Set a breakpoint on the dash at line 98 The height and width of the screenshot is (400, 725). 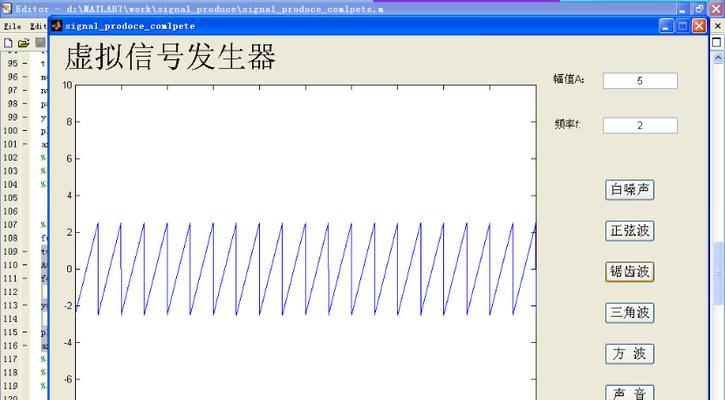point(25,104)
